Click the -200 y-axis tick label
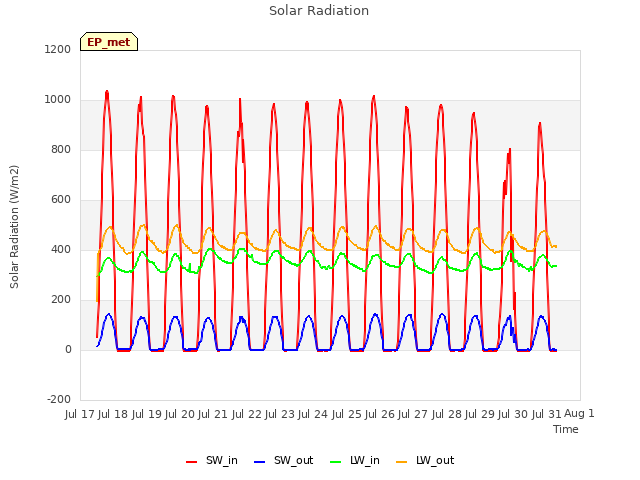This screenshot has height=480, width=640. 59,399
